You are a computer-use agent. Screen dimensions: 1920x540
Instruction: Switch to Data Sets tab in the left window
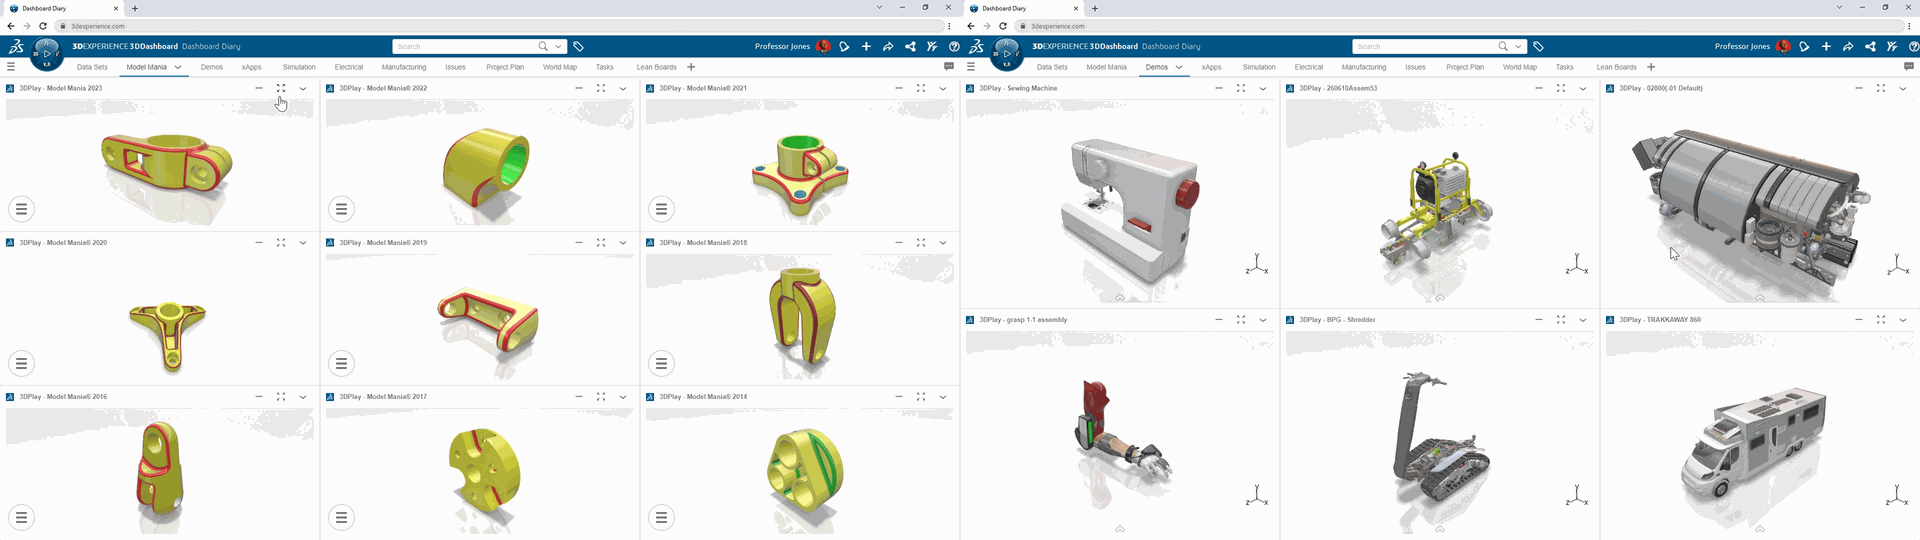92,67
